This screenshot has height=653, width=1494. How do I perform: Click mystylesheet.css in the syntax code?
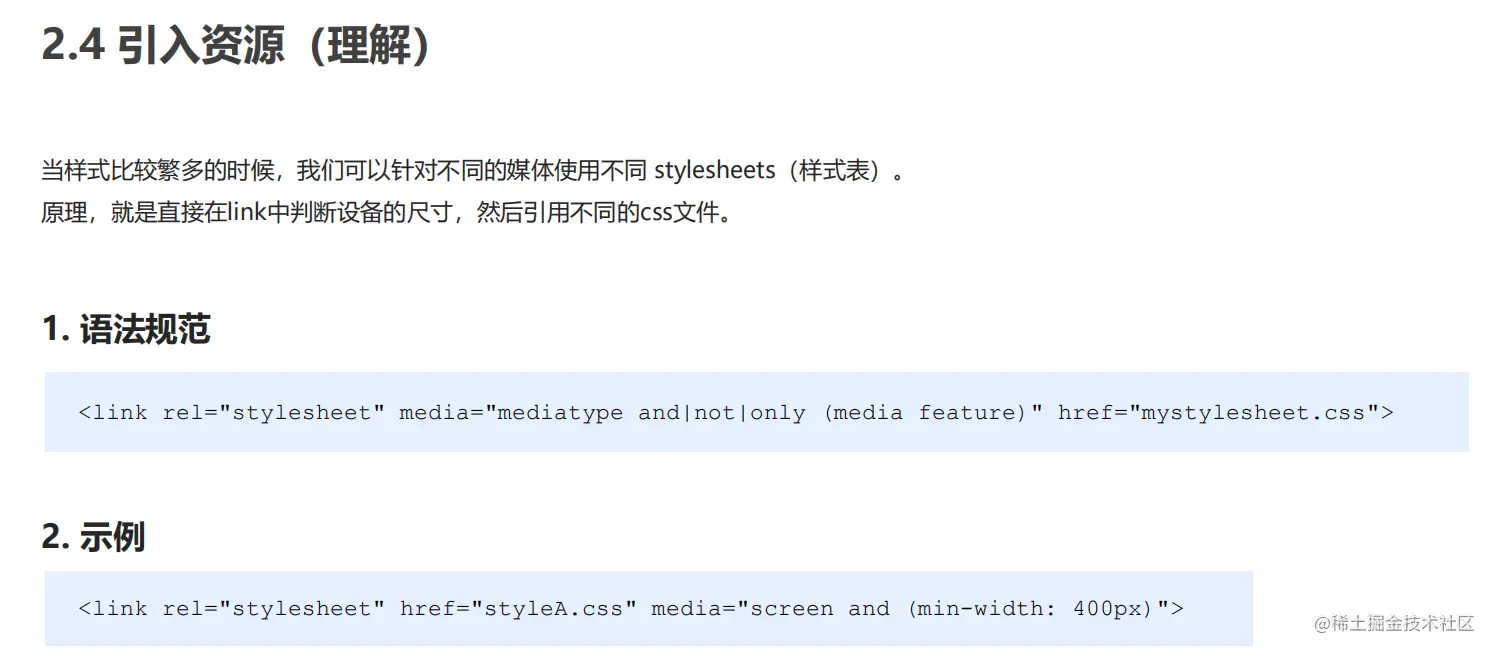(x=1254, y=412)
